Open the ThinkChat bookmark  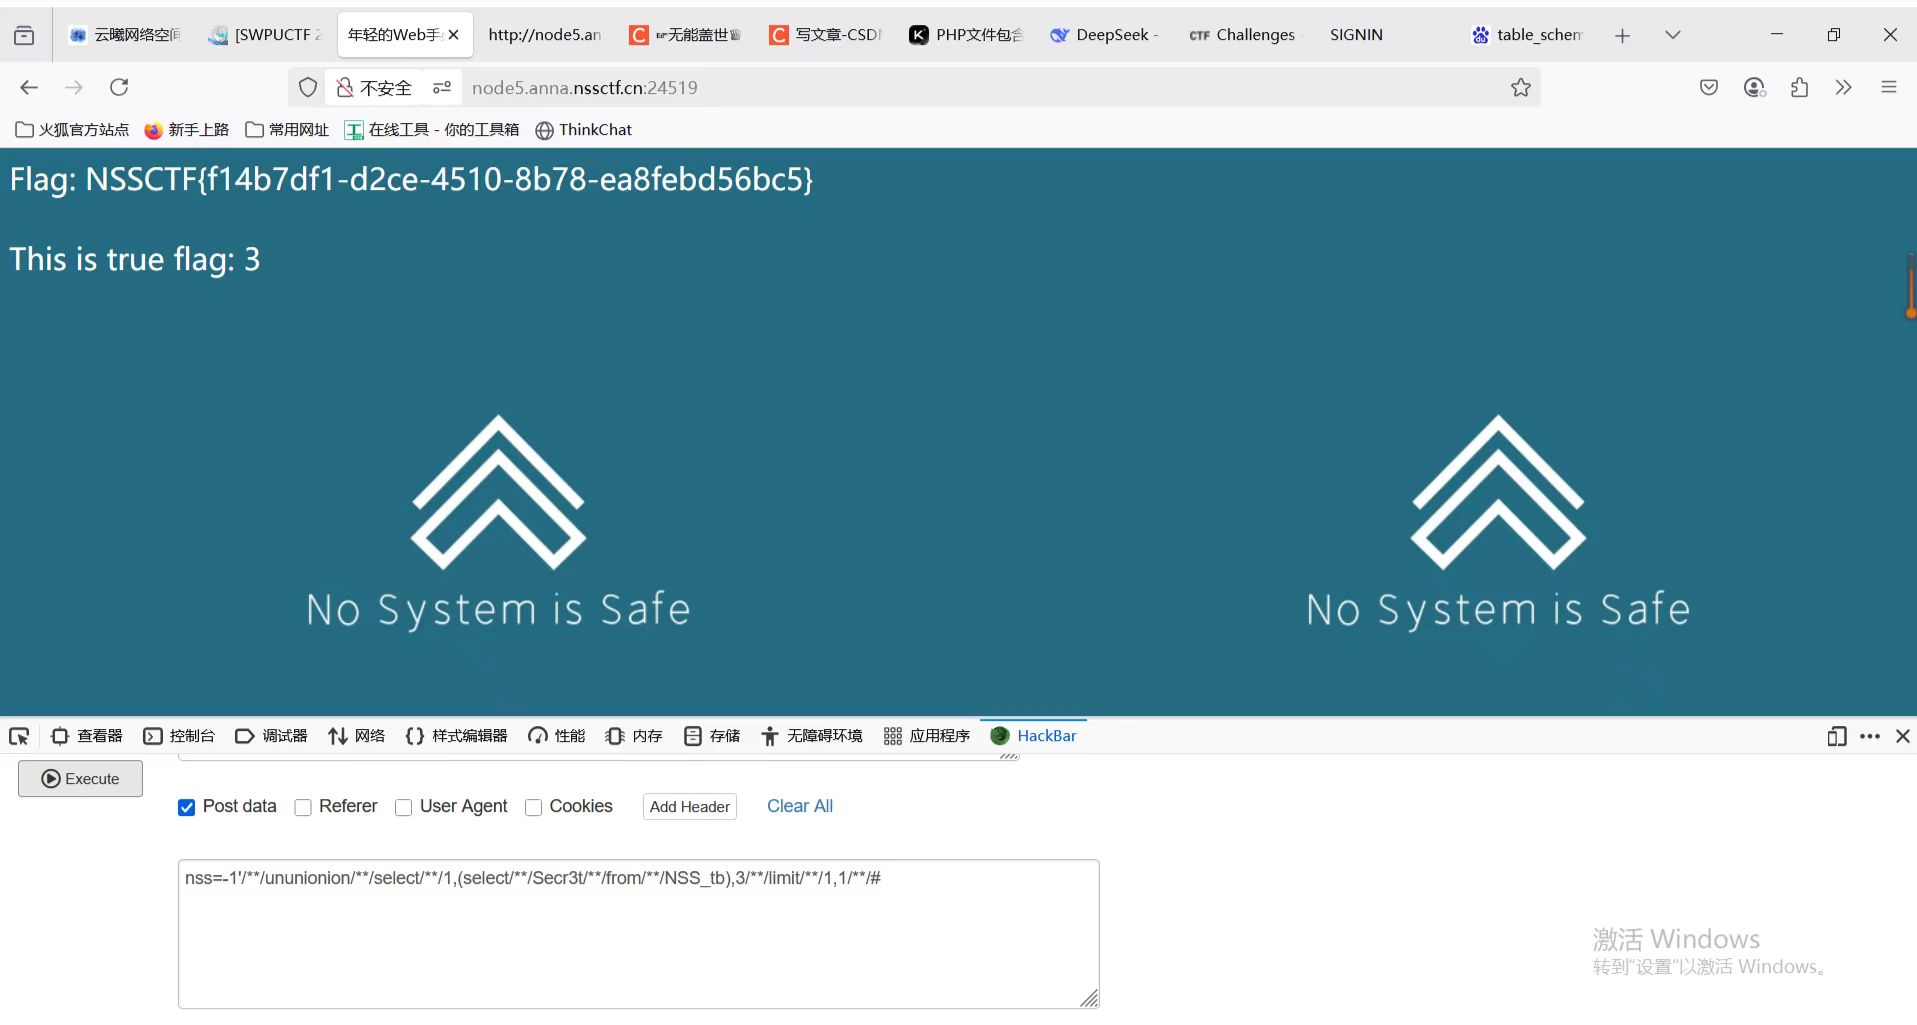(584, 130)
